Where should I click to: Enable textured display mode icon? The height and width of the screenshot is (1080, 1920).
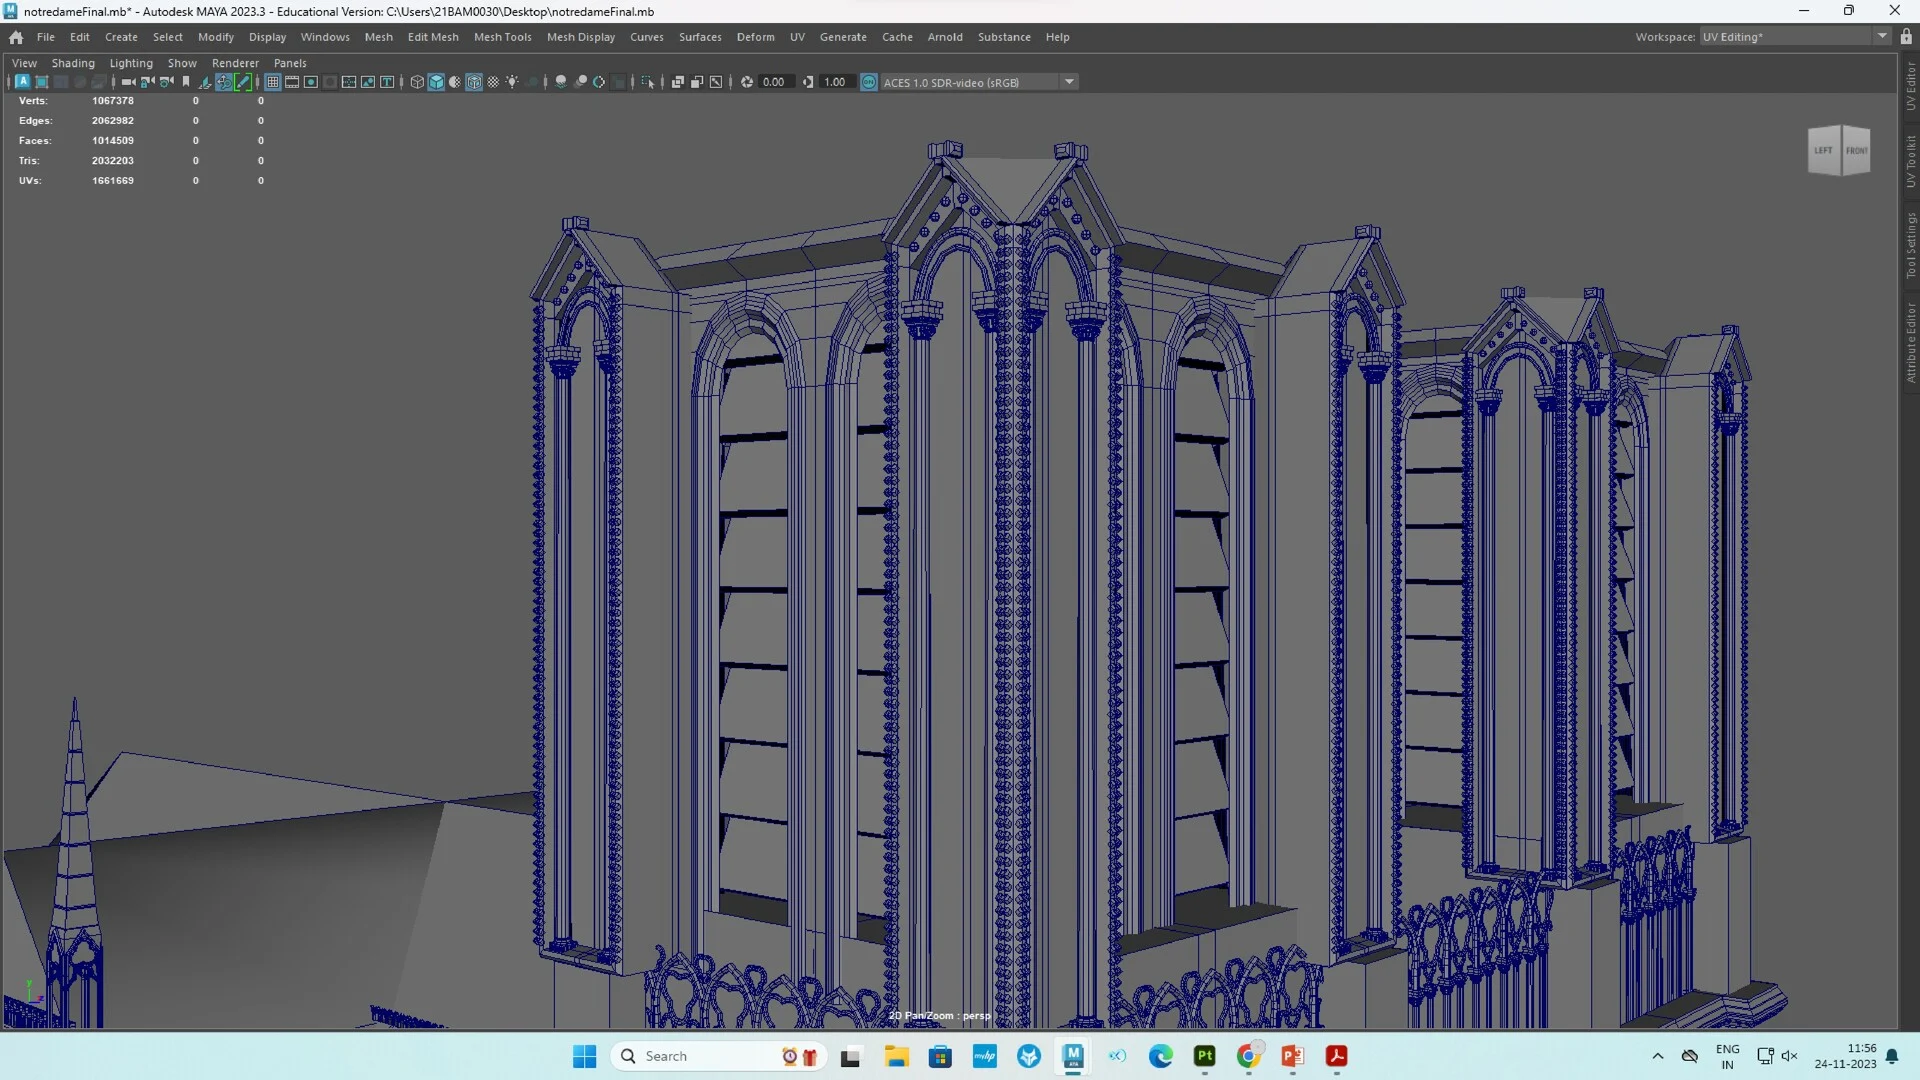[473, 82]
